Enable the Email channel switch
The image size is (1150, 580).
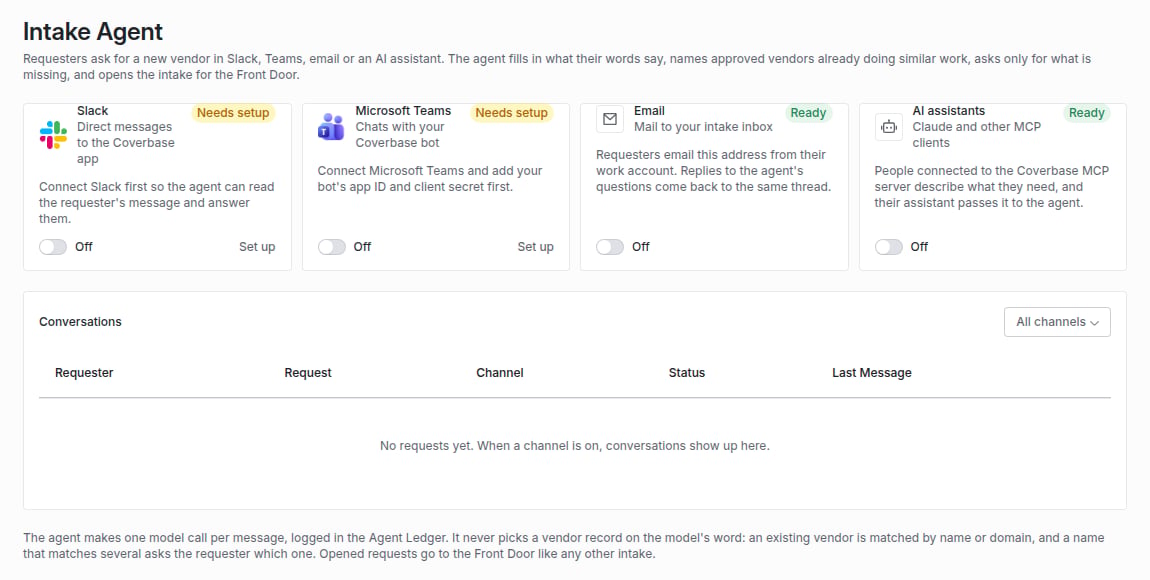(x=609, y=247)
